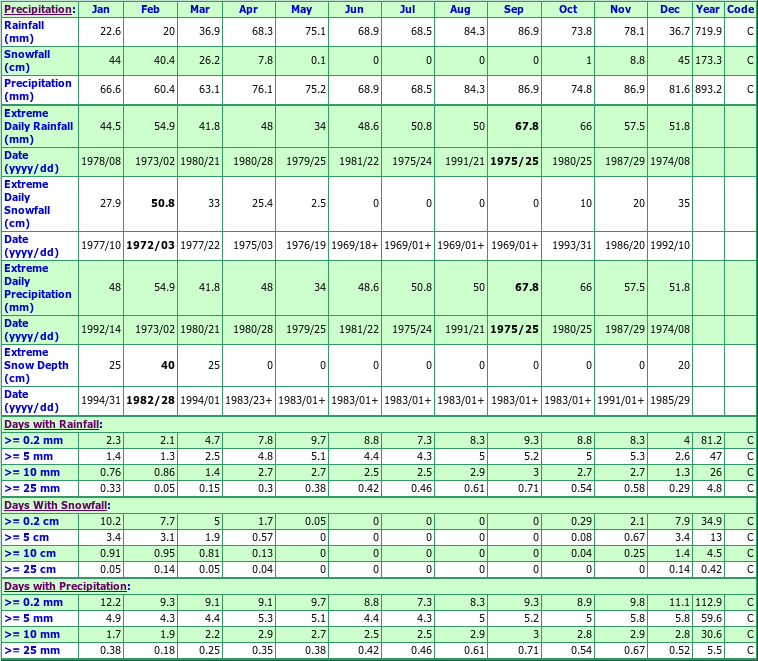Select the Dec column header

coord(670,9)
